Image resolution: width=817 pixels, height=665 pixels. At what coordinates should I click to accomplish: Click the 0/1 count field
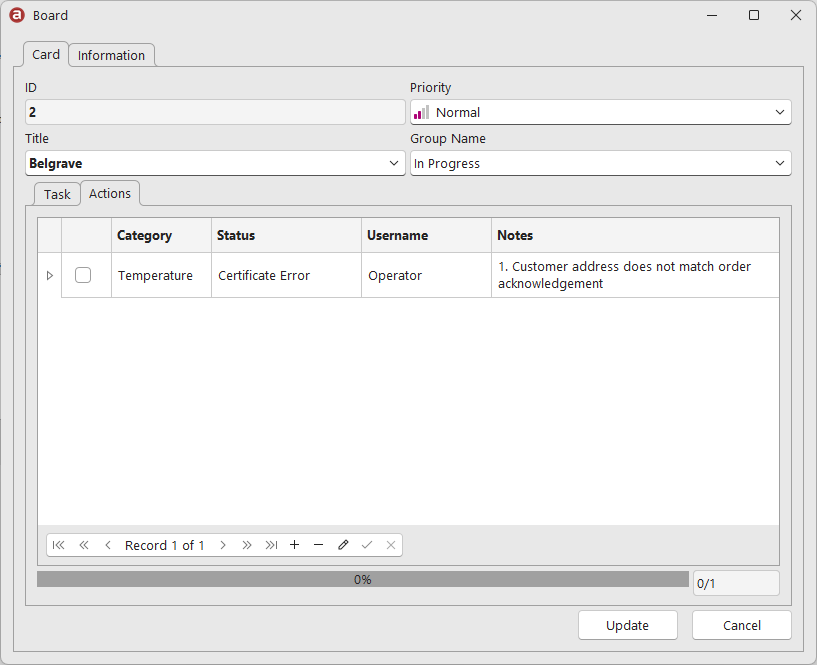click(736, 583)
